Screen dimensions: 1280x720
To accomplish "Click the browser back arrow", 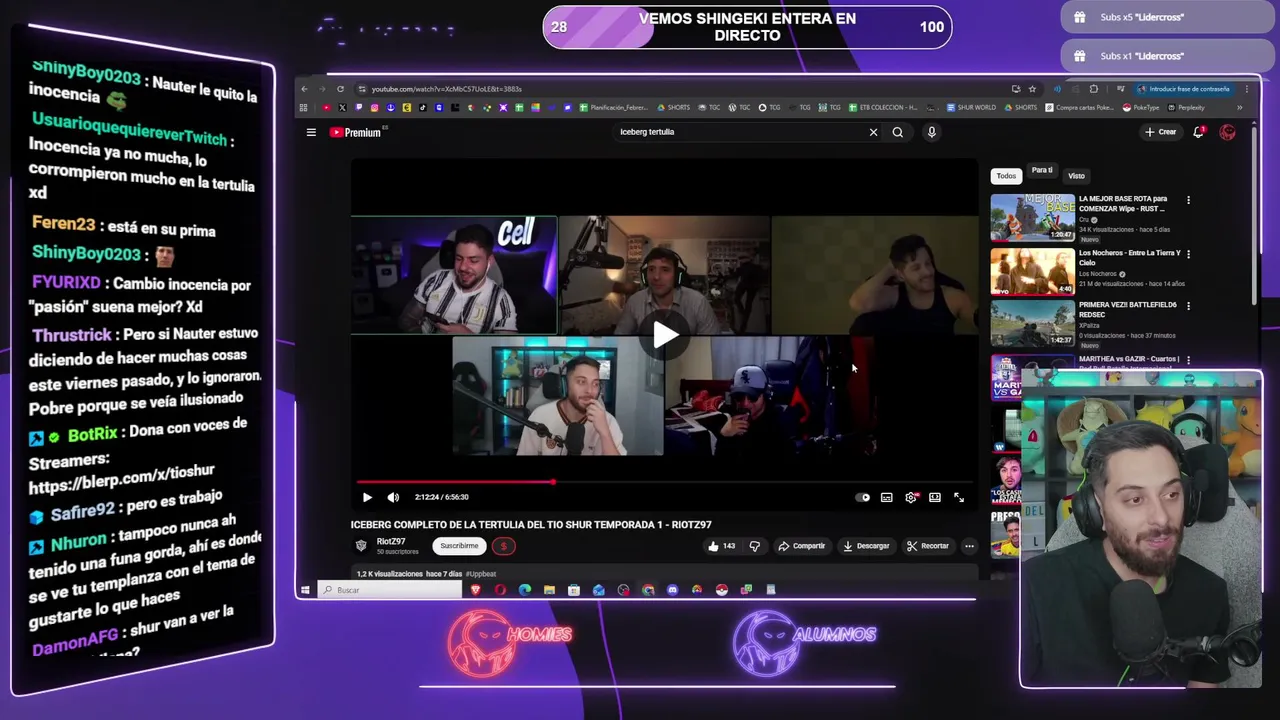I will point(304,89).
